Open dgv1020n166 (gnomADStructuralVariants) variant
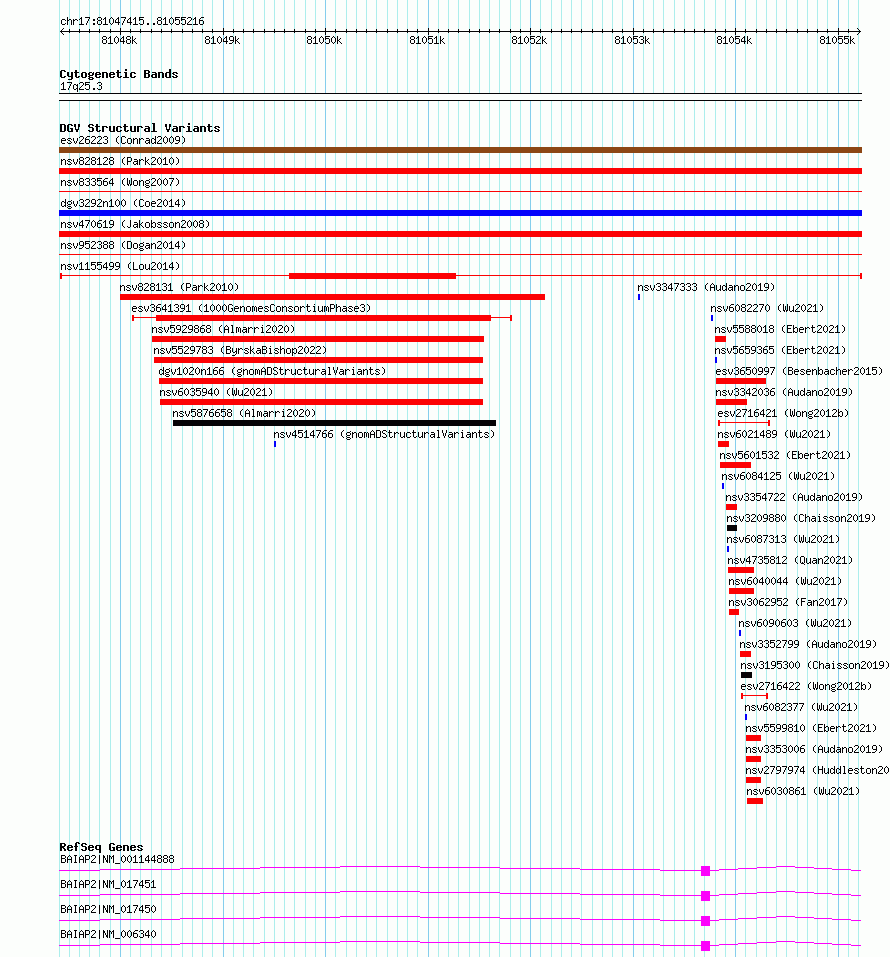The image size is (890, 957). (x=272, y=372)
